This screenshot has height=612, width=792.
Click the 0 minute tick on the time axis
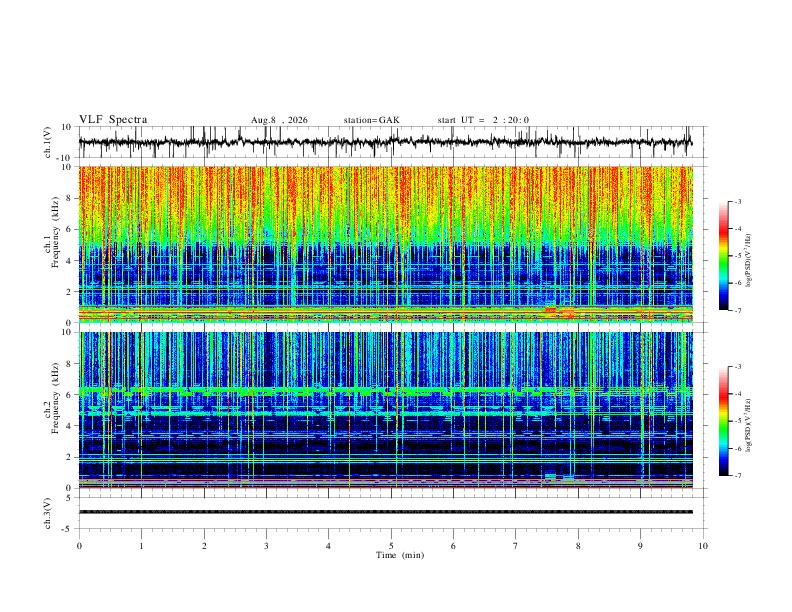[x=79, y=546]
